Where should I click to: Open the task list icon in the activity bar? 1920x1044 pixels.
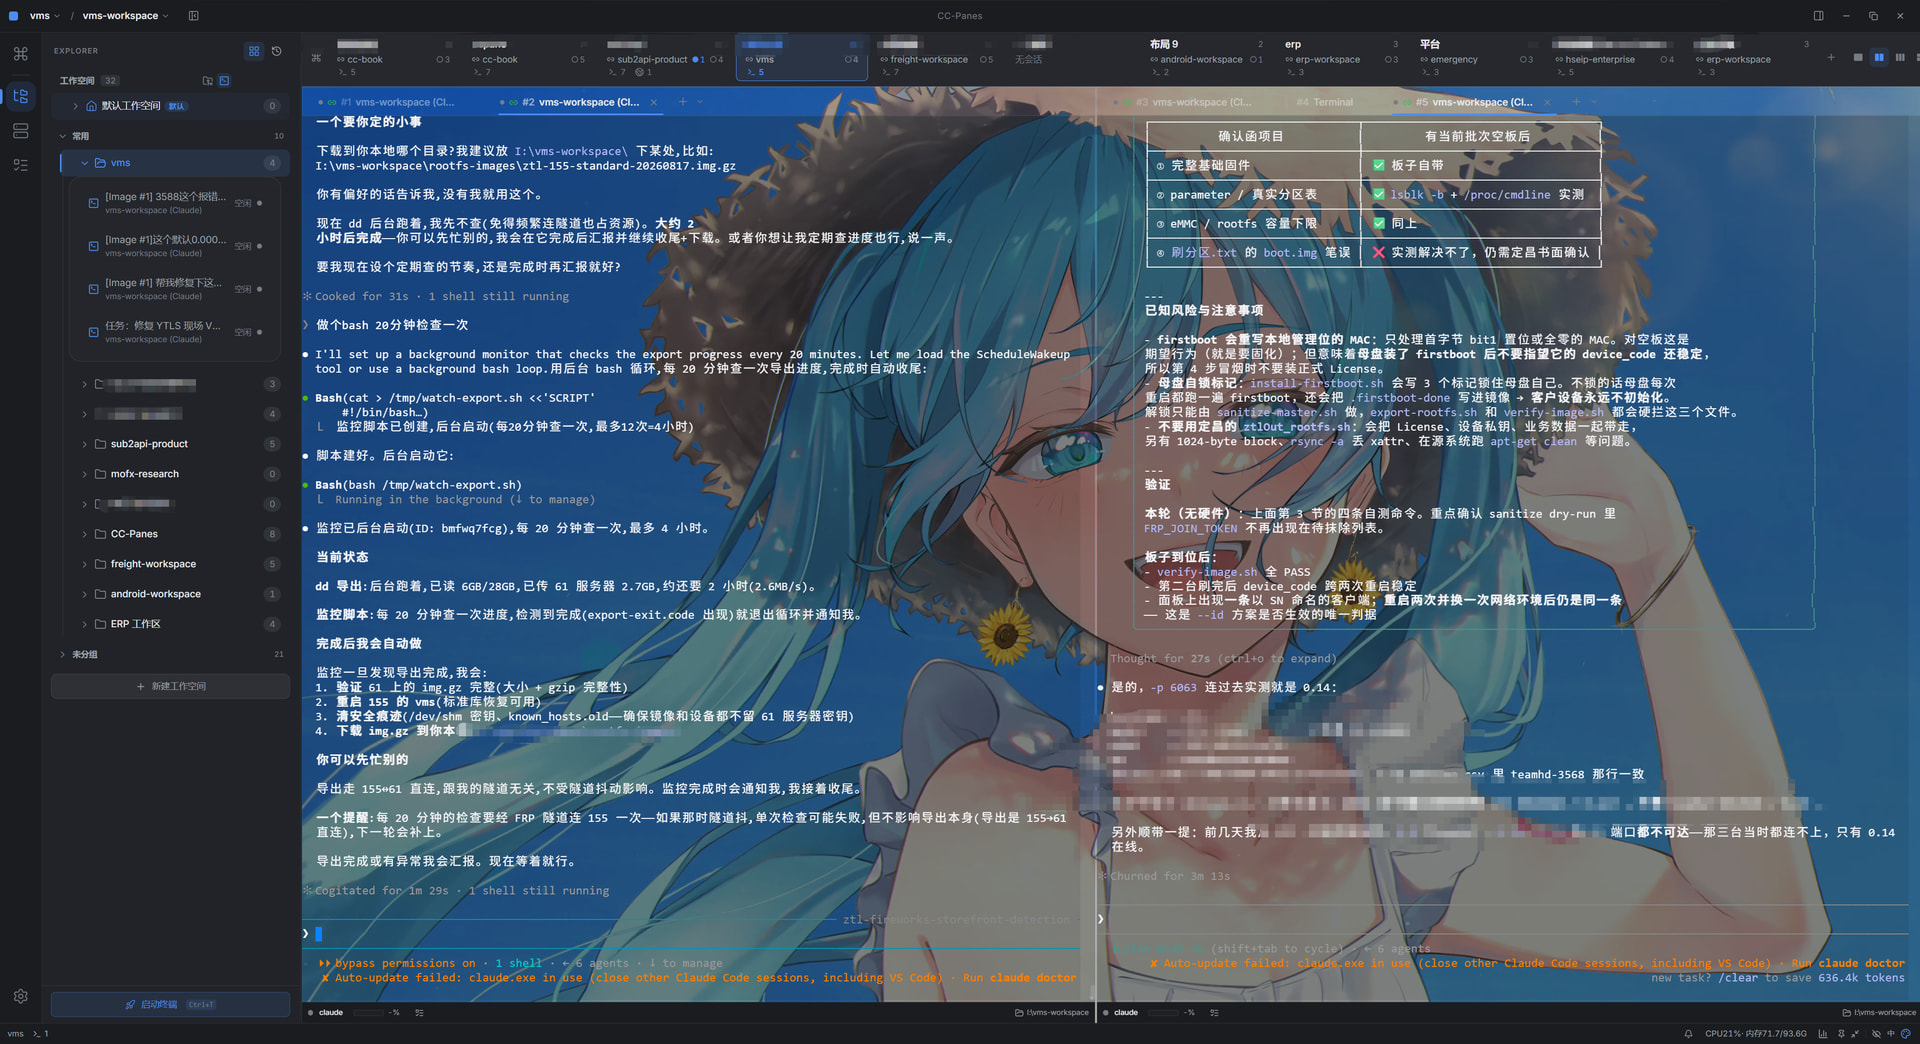(x=21, y=165)
